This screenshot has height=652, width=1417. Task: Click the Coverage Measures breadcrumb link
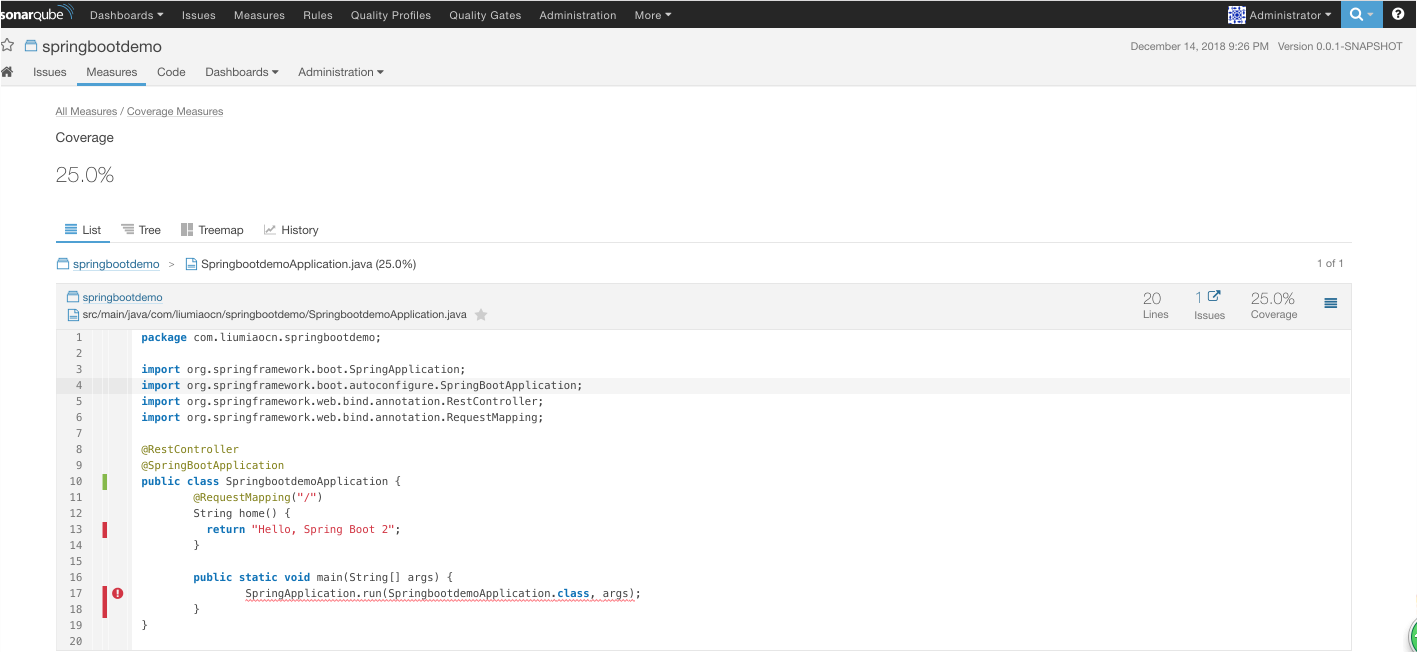coord(175,111)
